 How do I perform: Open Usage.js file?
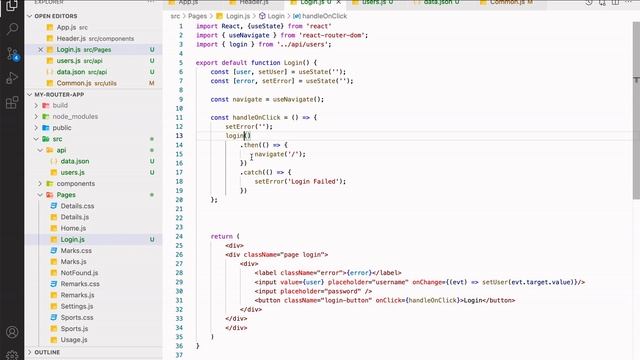coord(93,340)
